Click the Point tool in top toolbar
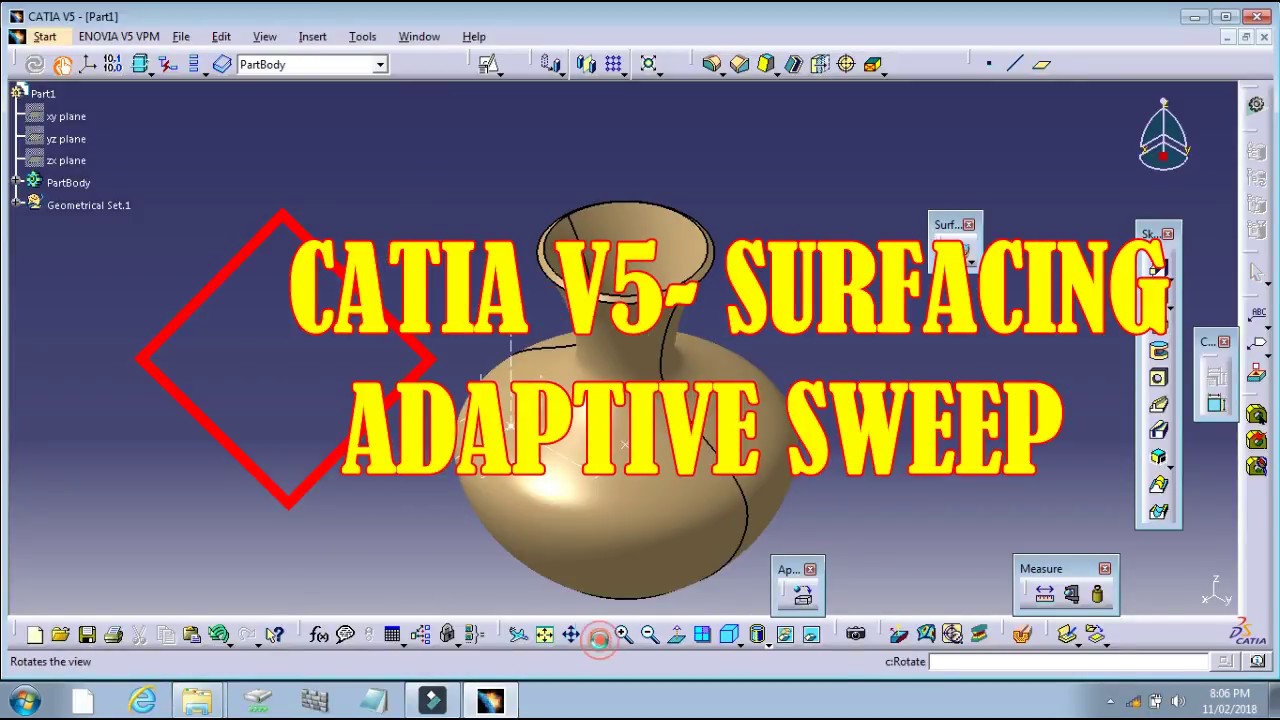 click(x=989, y=64)
